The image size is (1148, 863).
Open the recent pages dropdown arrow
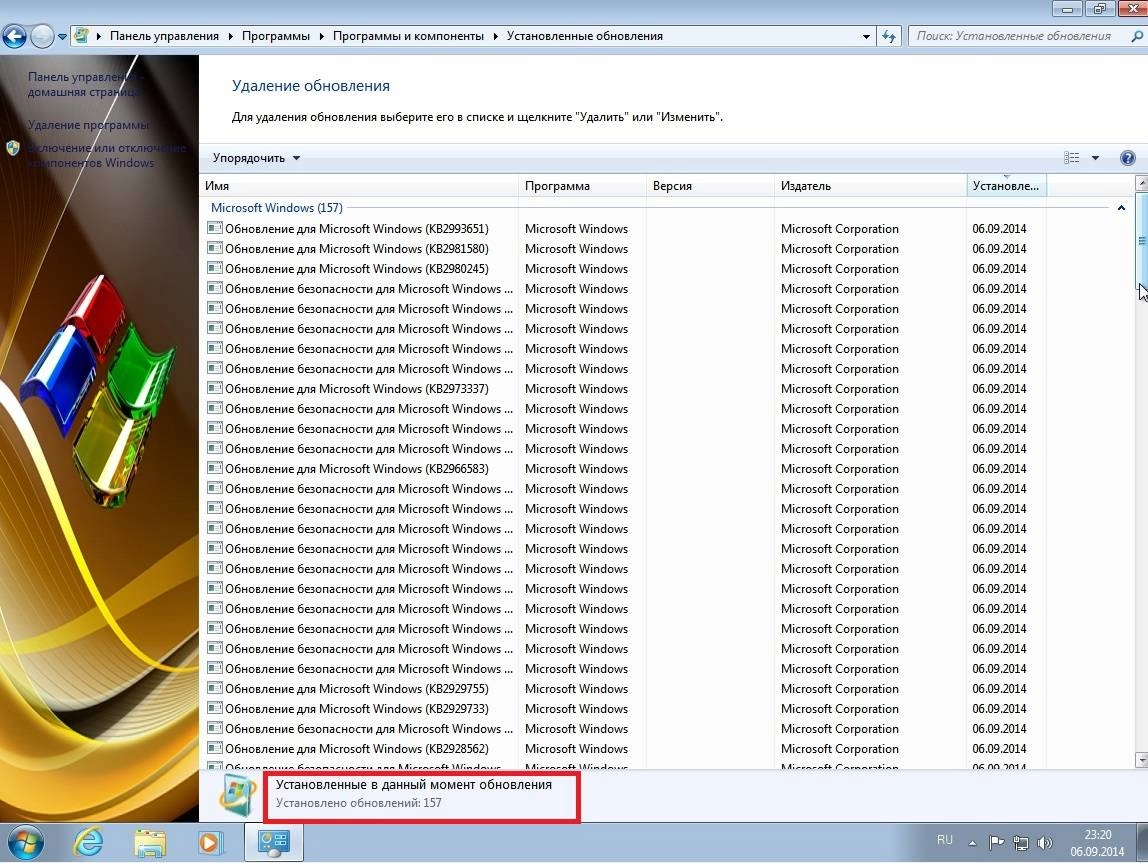pyautogui.click(x=62, y=37)
